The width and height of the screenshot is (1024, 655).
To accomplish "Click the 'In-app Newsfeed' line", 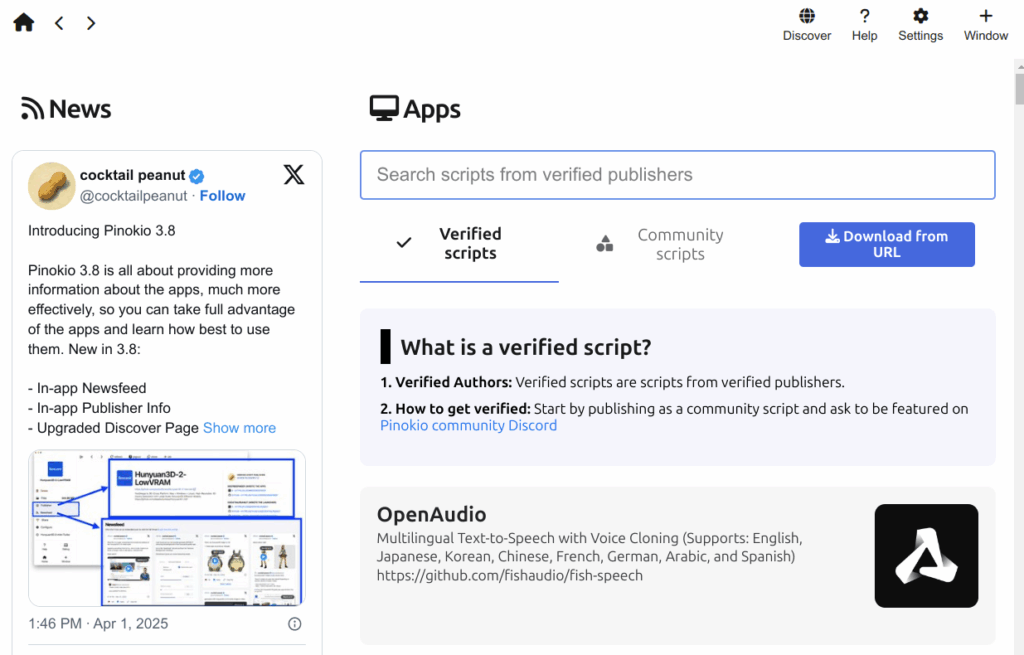I will (x=87, y=389).
